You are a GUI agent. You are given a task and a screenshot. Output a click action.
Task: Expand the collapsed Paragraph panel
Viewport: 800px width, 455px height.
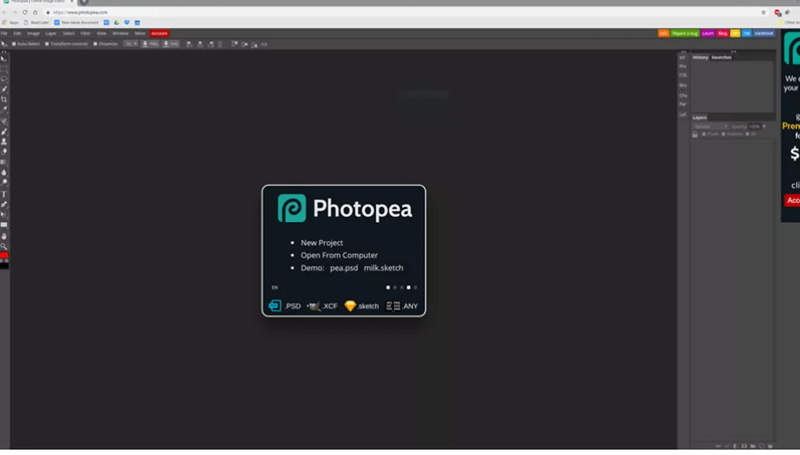pos(683,105)
